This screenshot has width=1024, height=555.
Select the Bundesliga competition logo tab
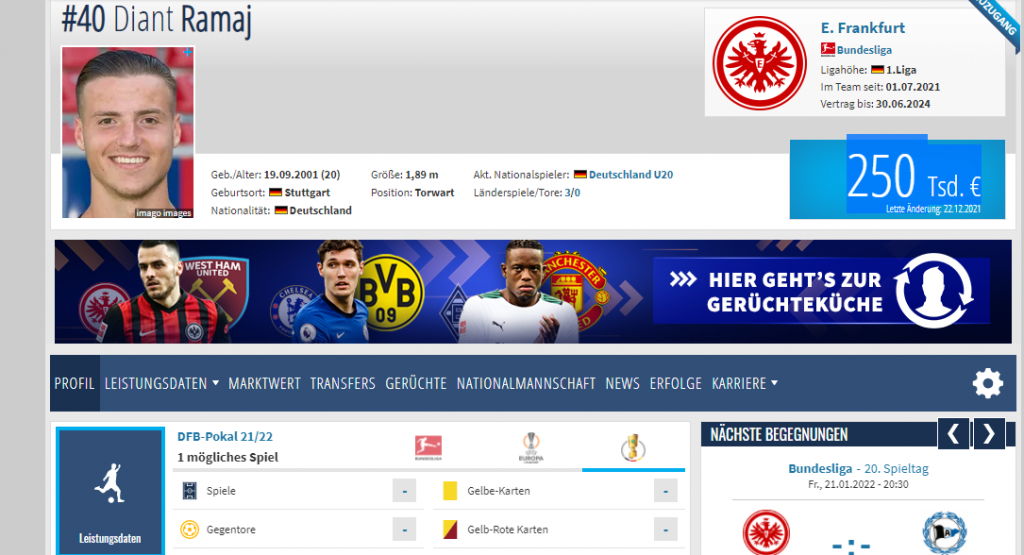[x=428, y=448]
